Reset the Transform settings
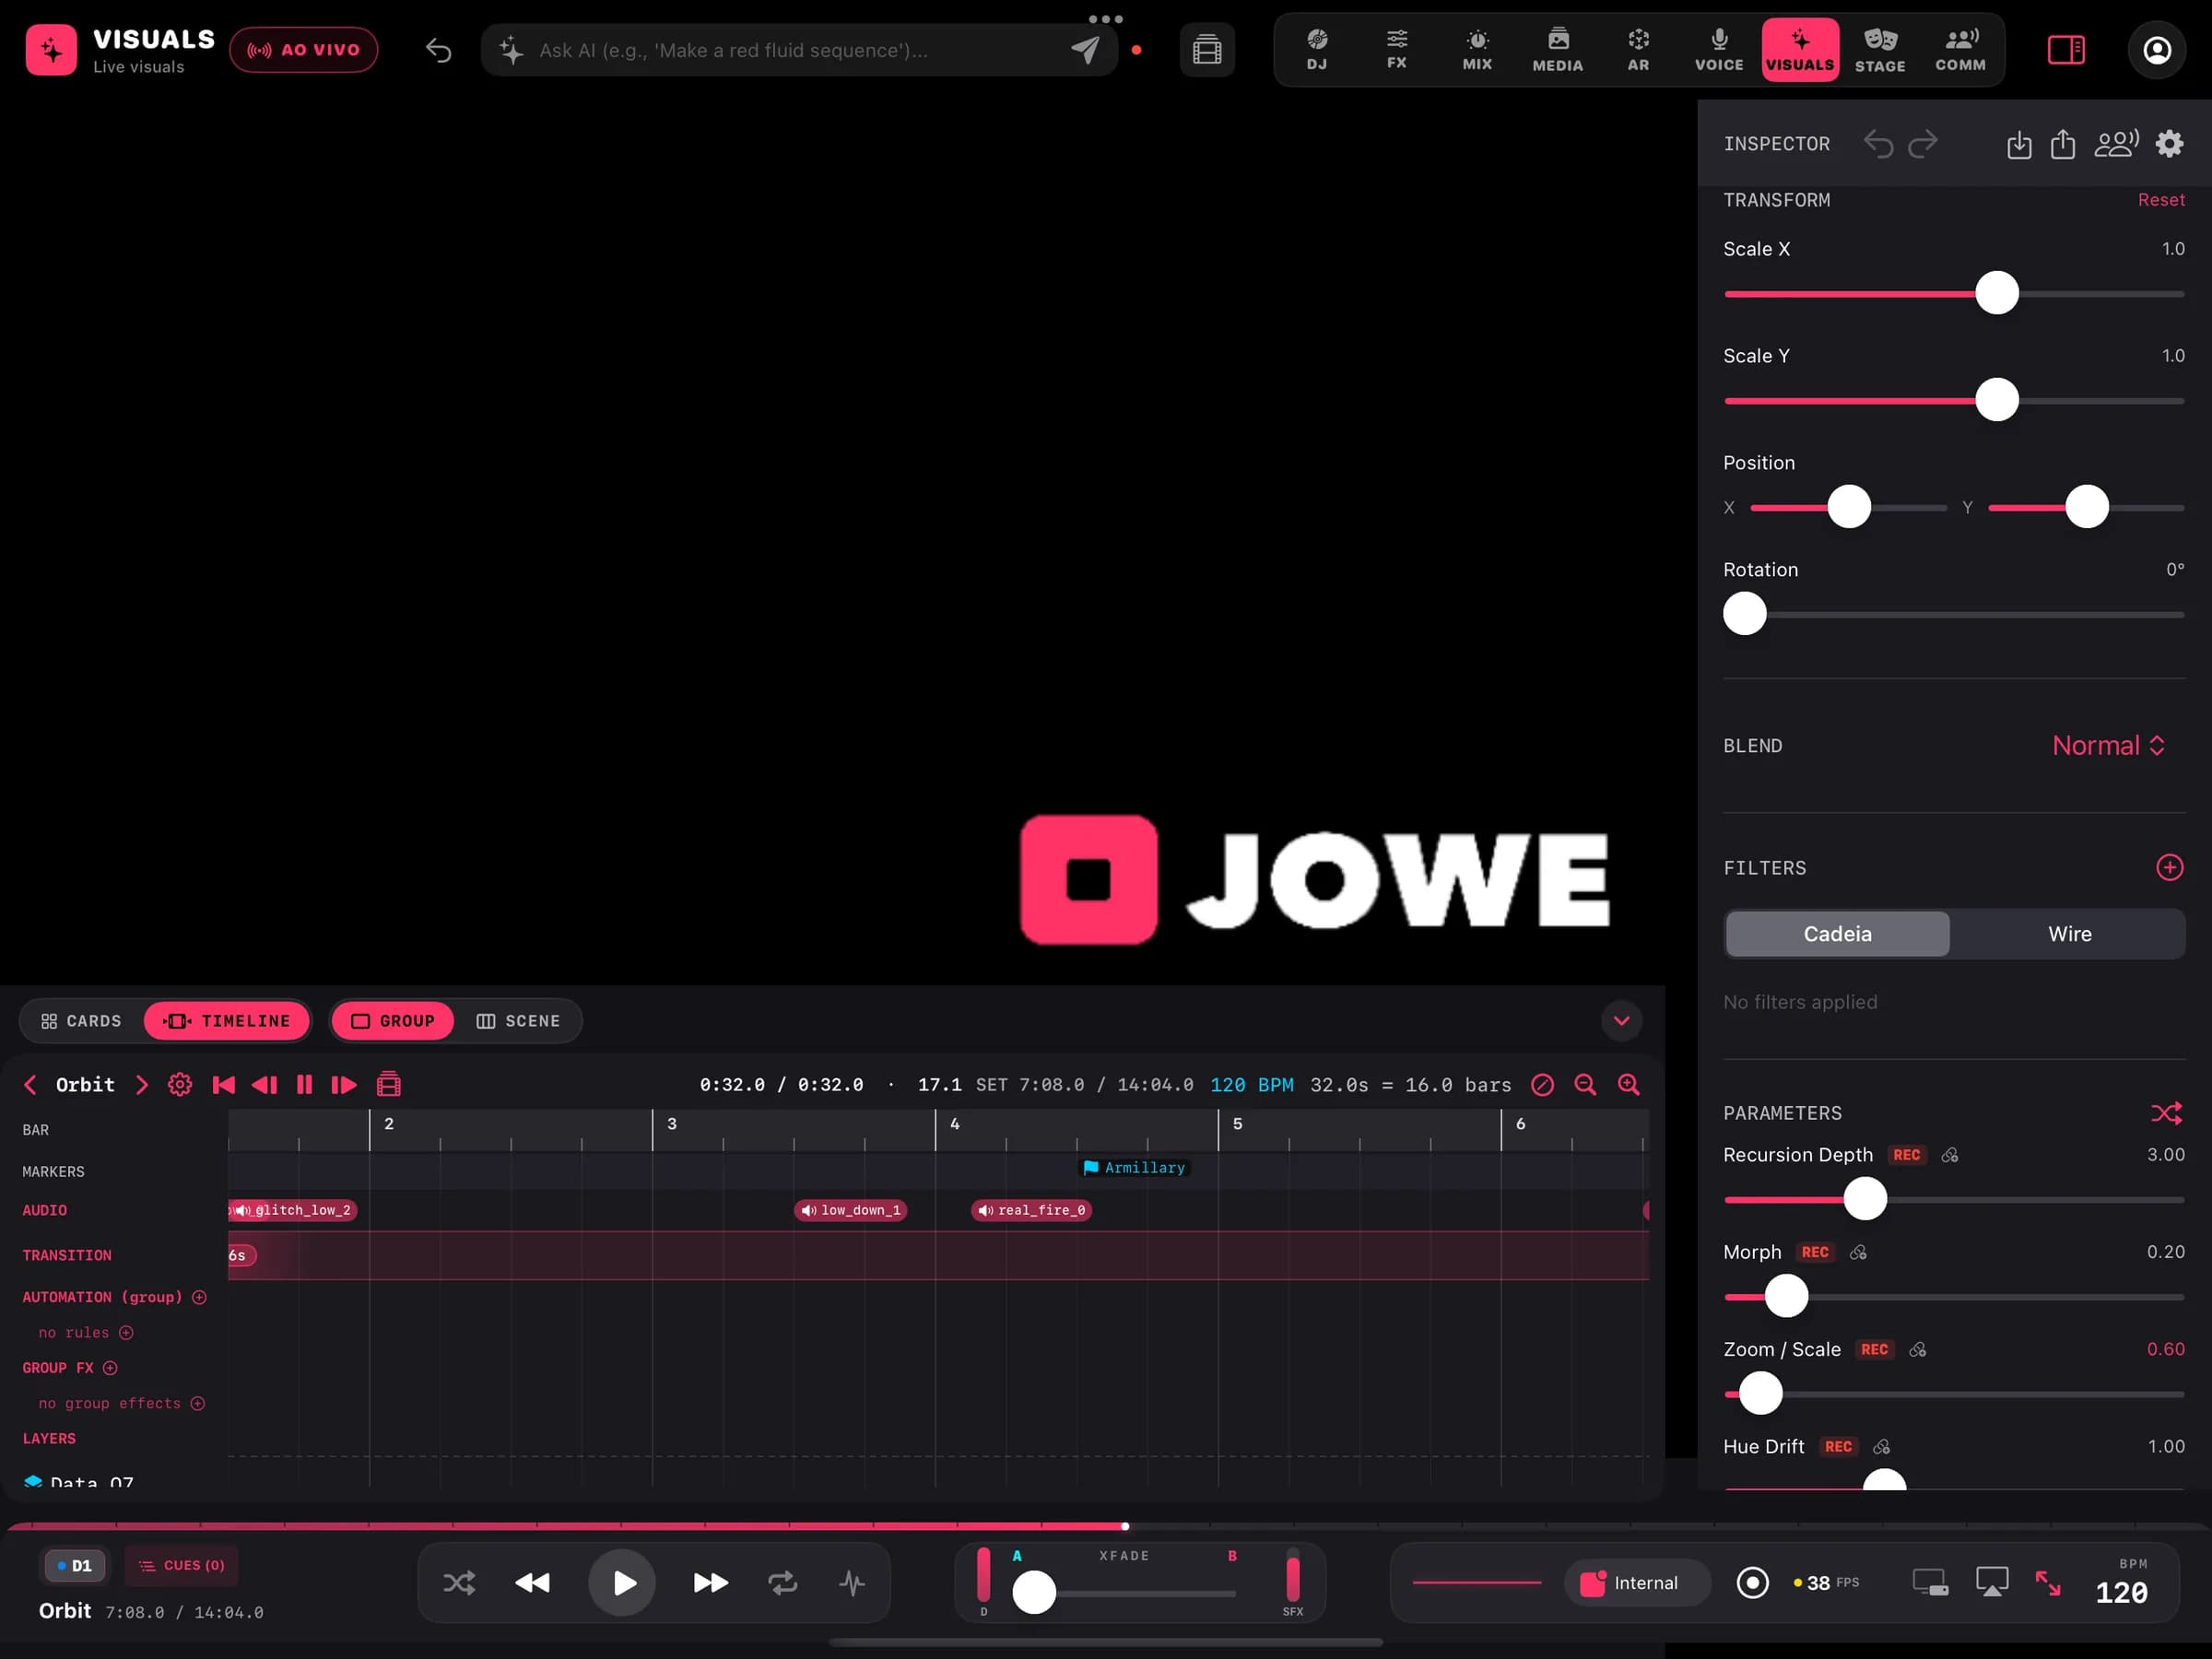 [x=2160, y=200]
